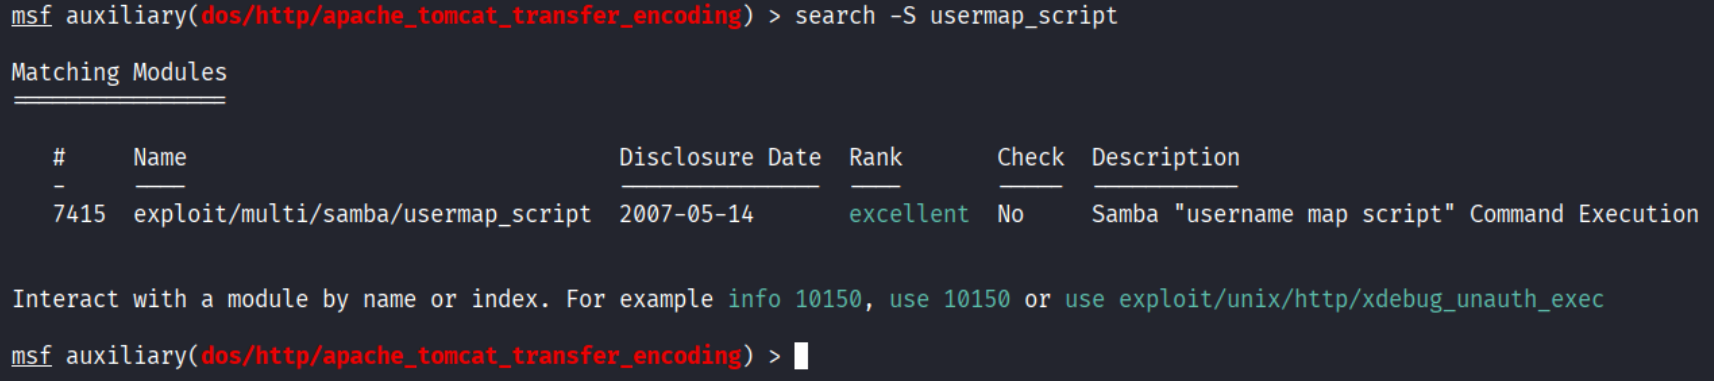Click the 'msf' label in the bottom prompt

coord(31,356)
